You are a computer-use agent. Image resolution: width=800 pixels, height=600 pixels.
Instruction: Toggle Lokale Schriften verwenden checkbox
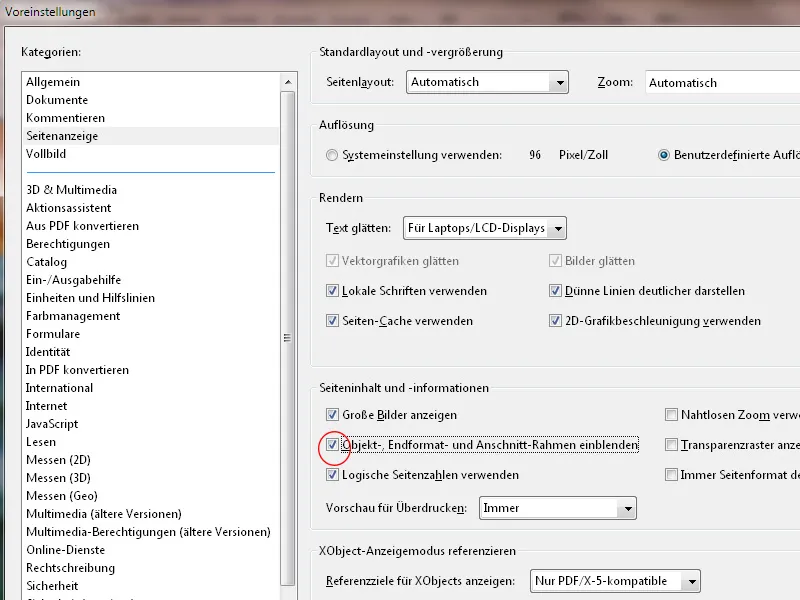[332, 291]
